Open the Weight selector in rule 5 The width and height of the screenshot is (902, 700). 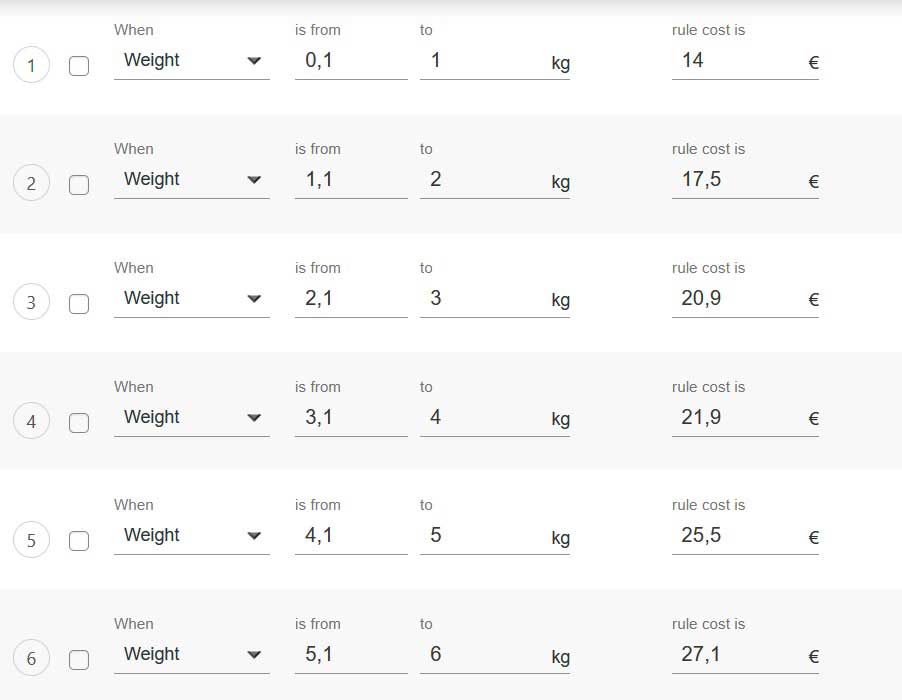(x=191, y=536)
